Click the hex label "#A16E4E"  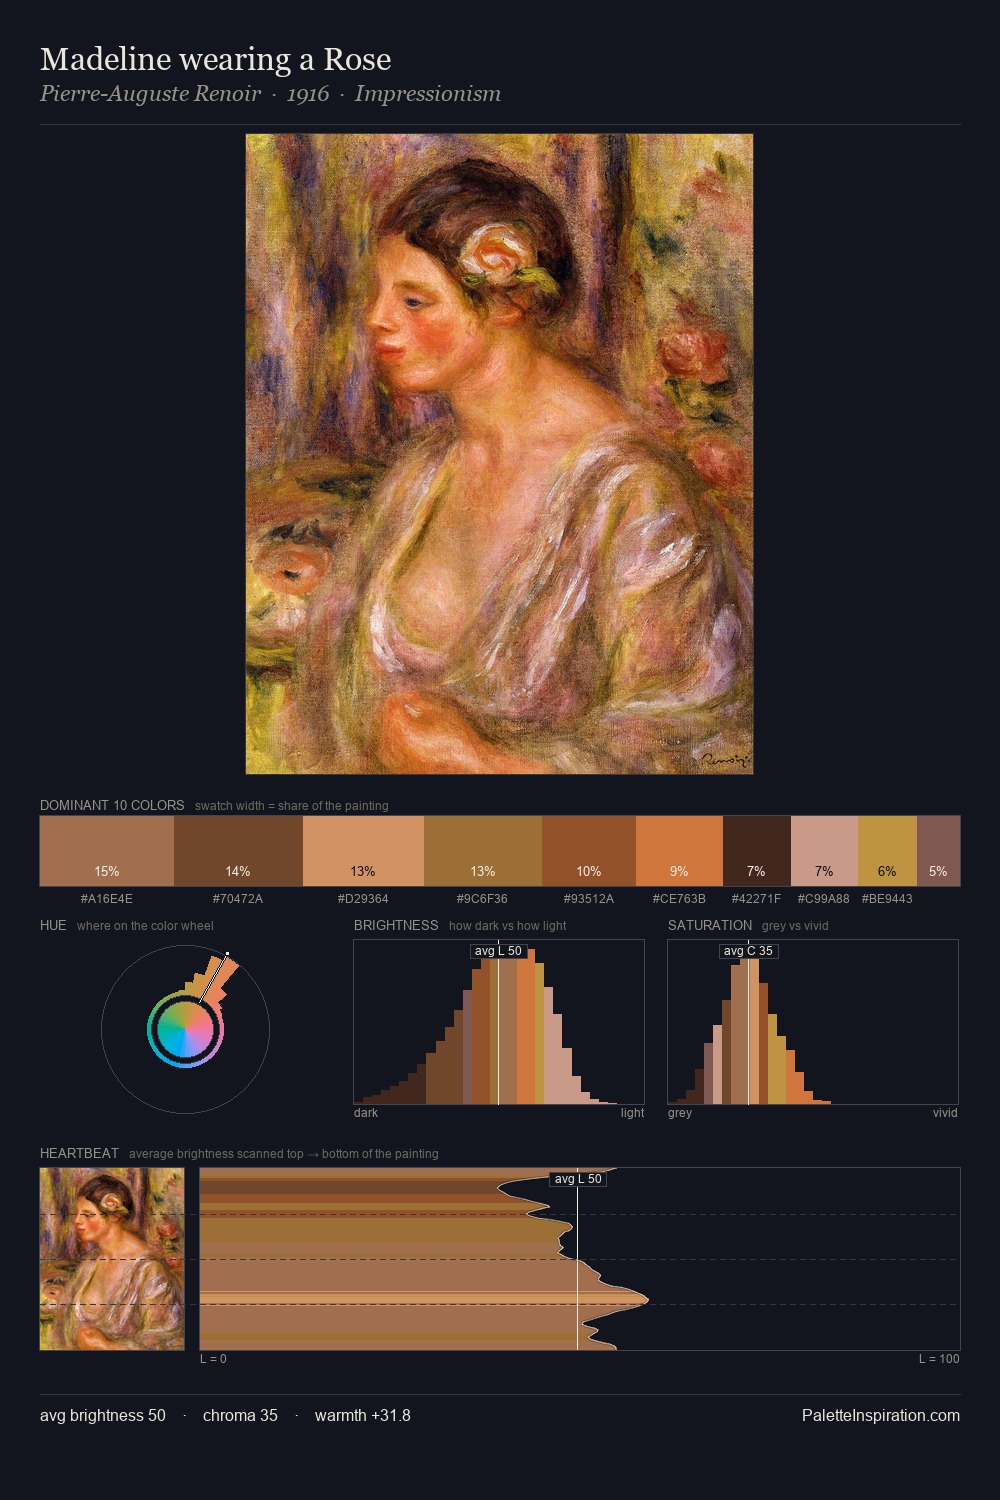point(107,898)
